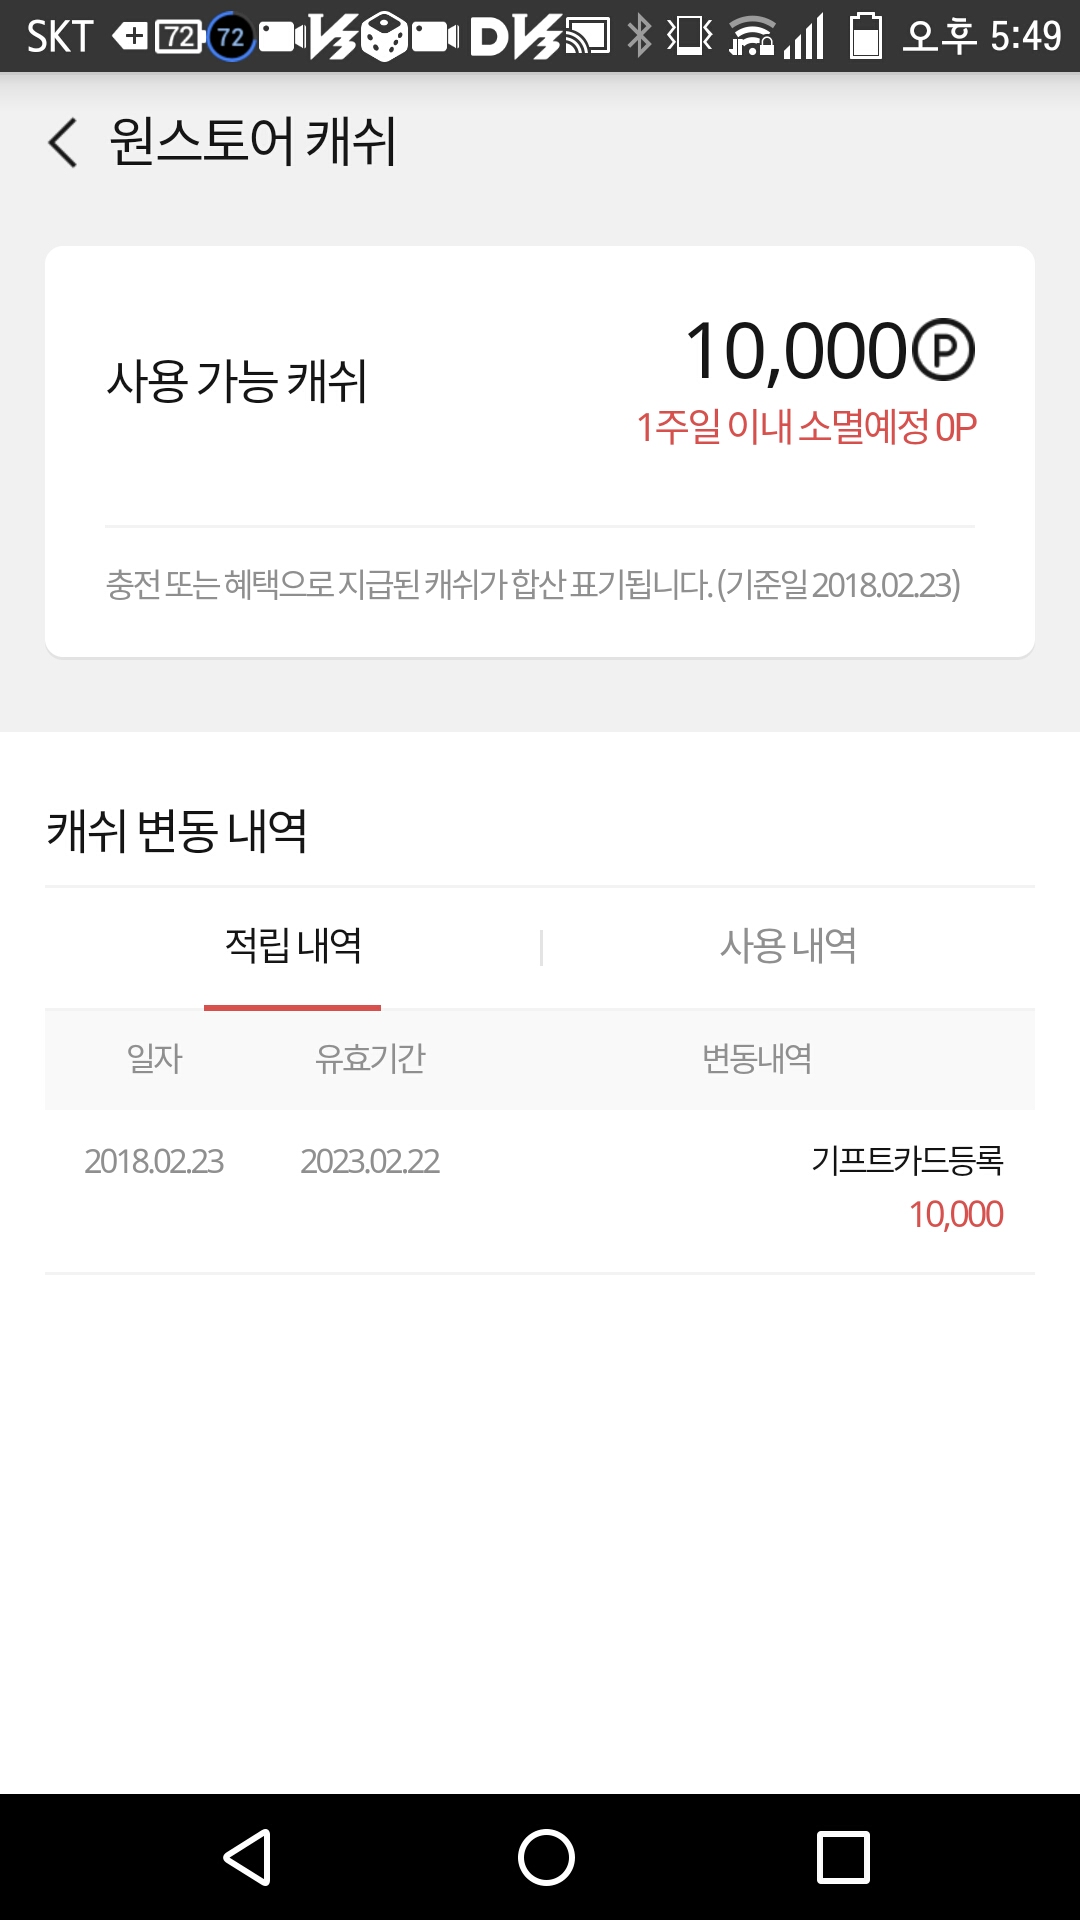The height and width of the screenshot is (1920, 1080).
Task: Switch to the 사용 내역 tab
Action: pyautogui.click(x=788, y=946)
